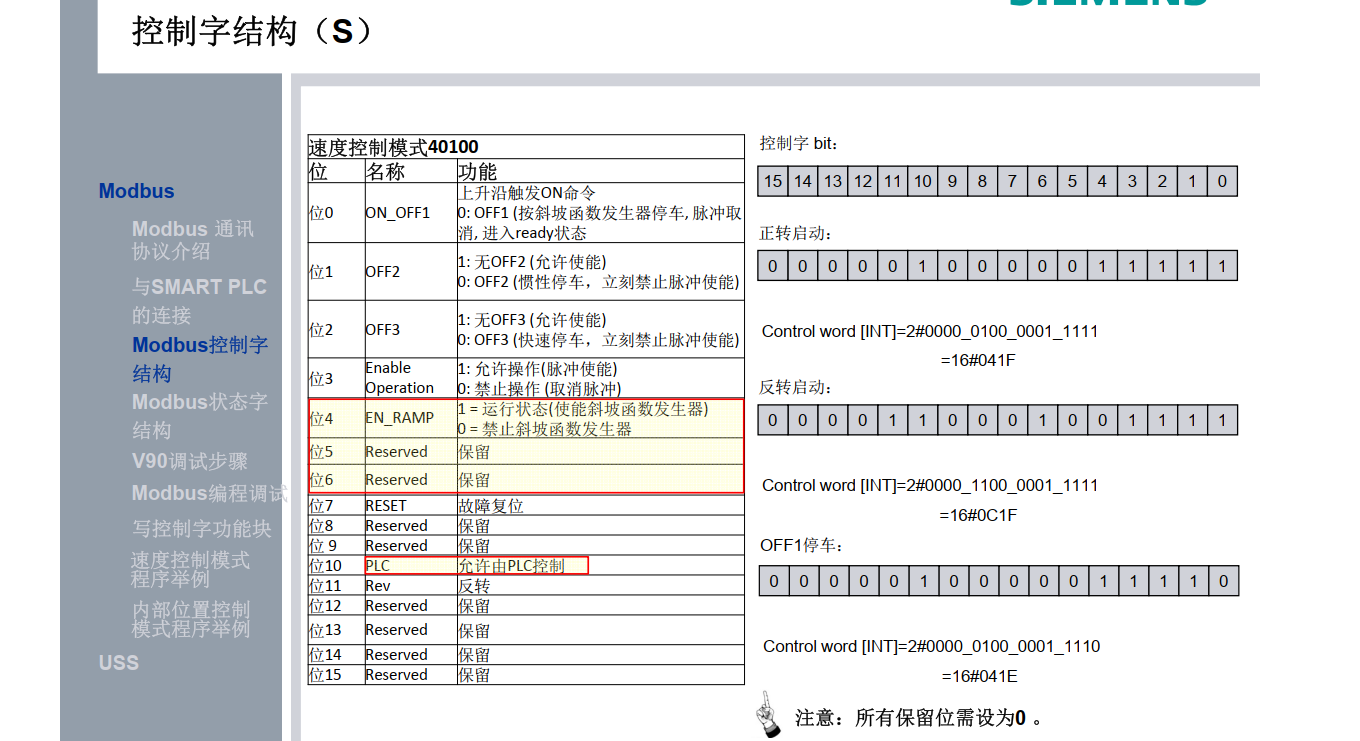This screenshot has width=1360, height=741.
Task: Open 速度控制模式程序举例 sidebar entry
Action: click(190, 569)
